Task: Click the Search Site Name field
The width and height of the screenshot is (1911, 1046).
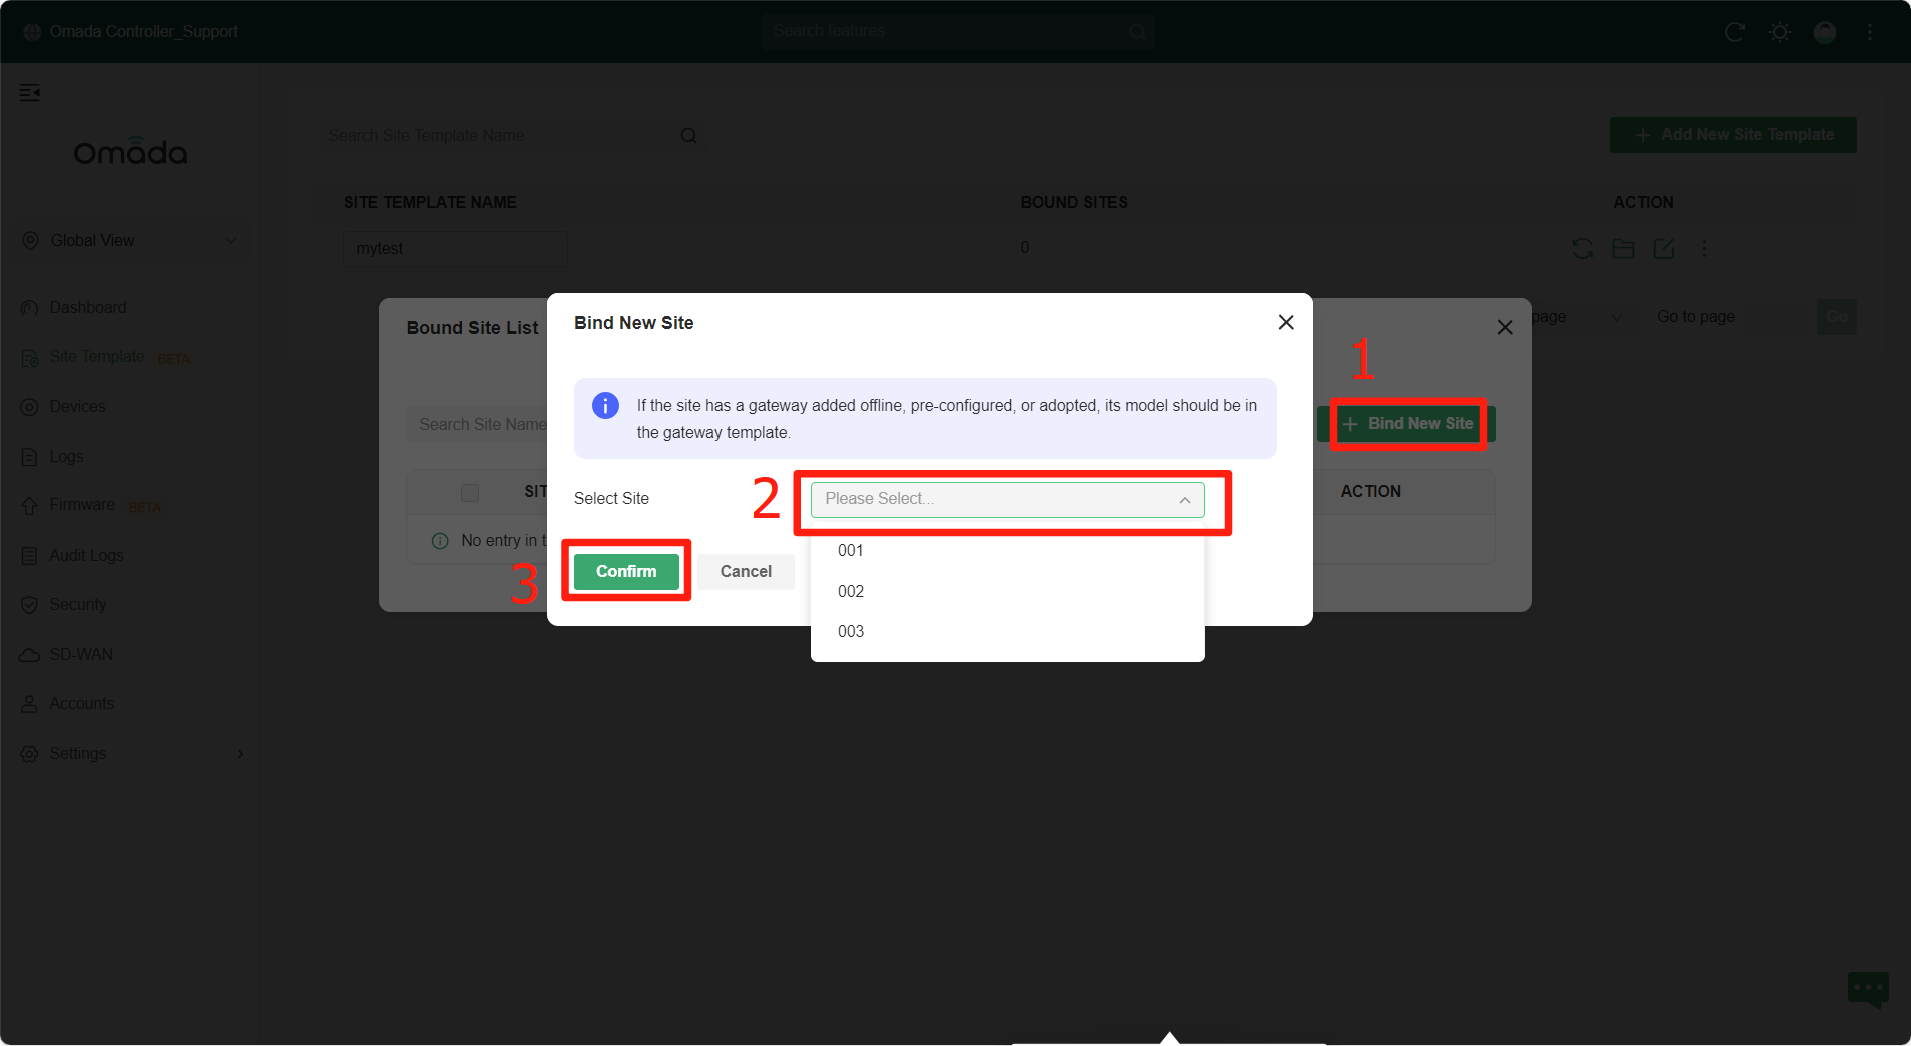Action: 478,425
